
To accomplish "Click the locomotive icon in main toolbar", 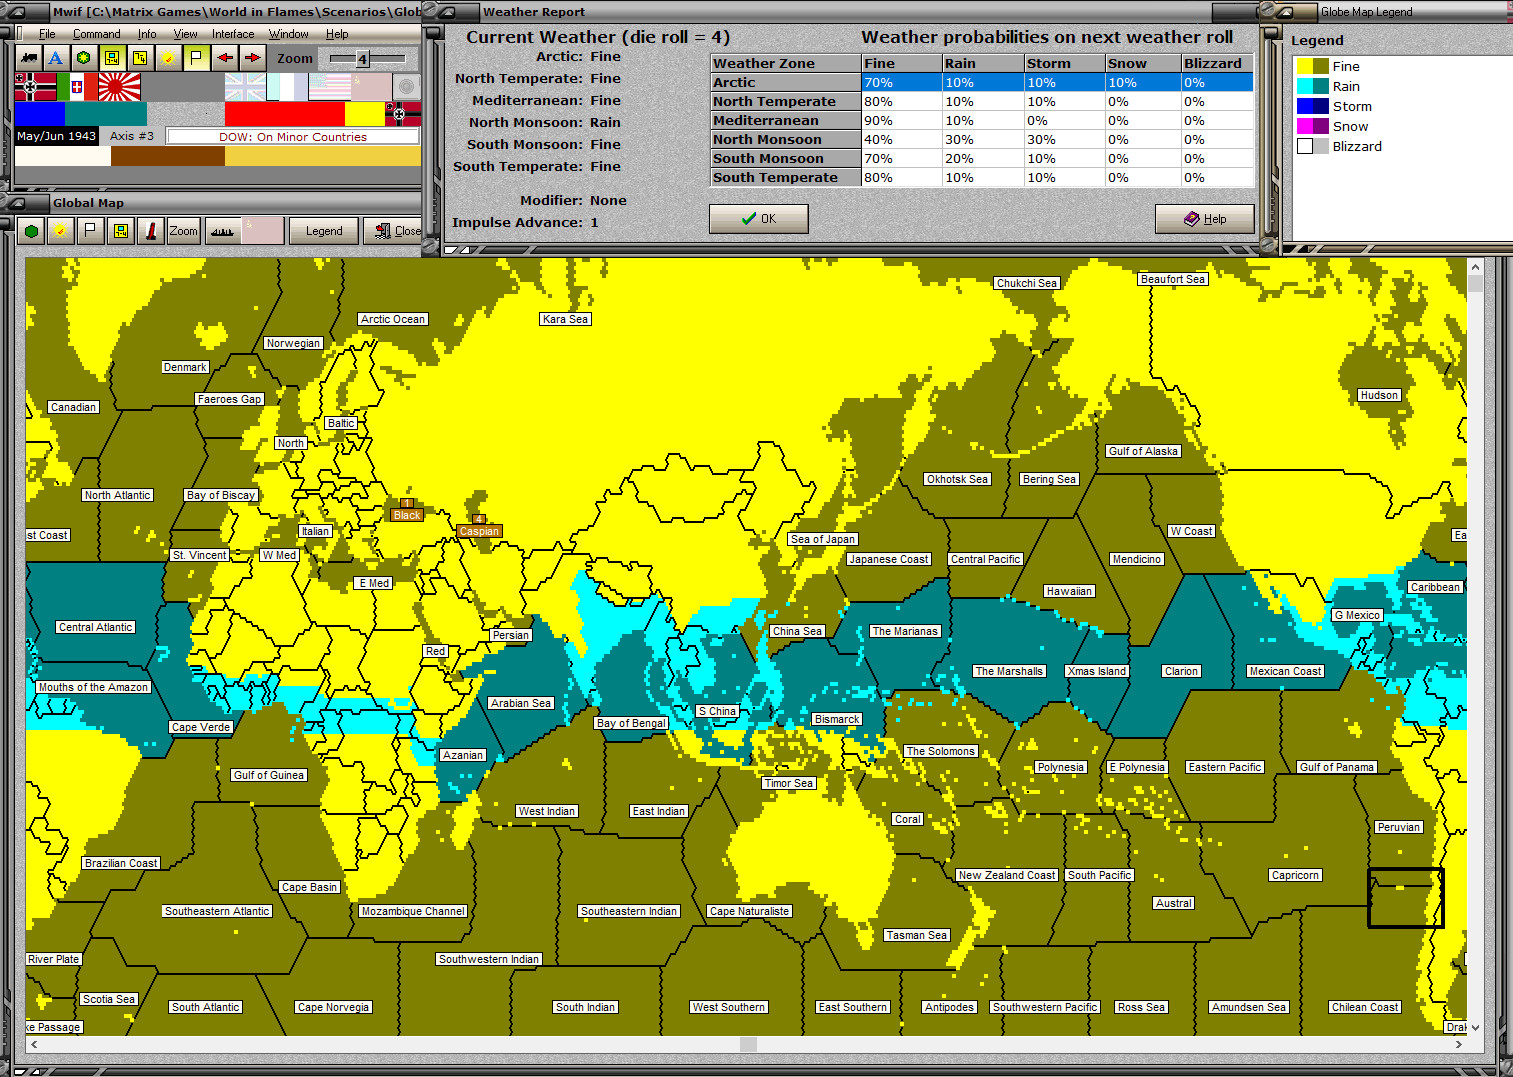I will pos(29,58).
